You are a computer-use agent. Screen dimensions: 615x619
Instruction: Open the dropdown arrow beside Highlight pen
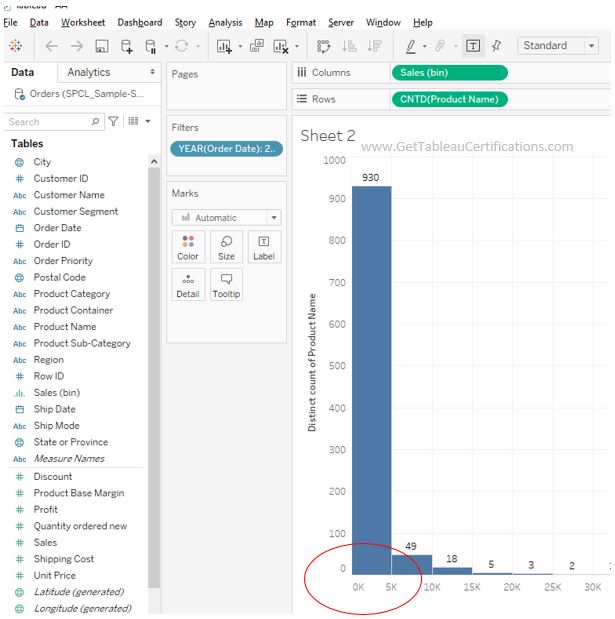pos(424,46)
